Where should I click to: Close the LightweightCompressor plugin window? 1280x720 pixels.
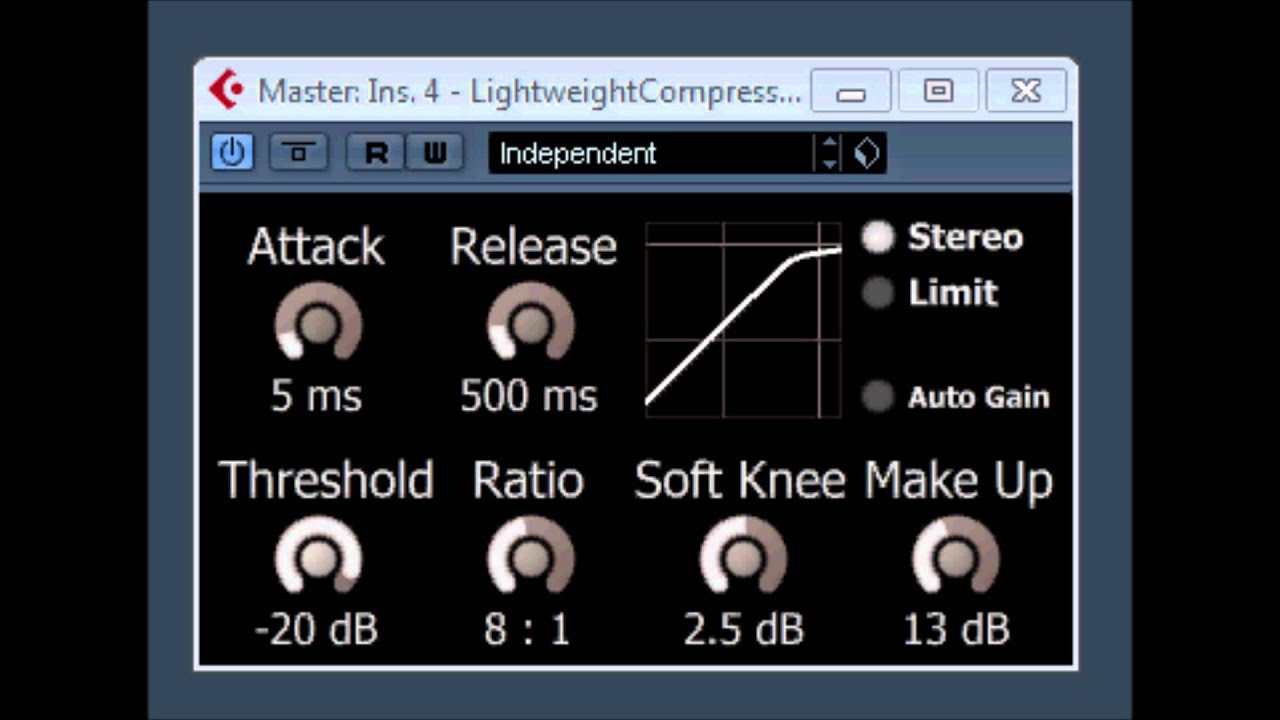[1026, 91]
